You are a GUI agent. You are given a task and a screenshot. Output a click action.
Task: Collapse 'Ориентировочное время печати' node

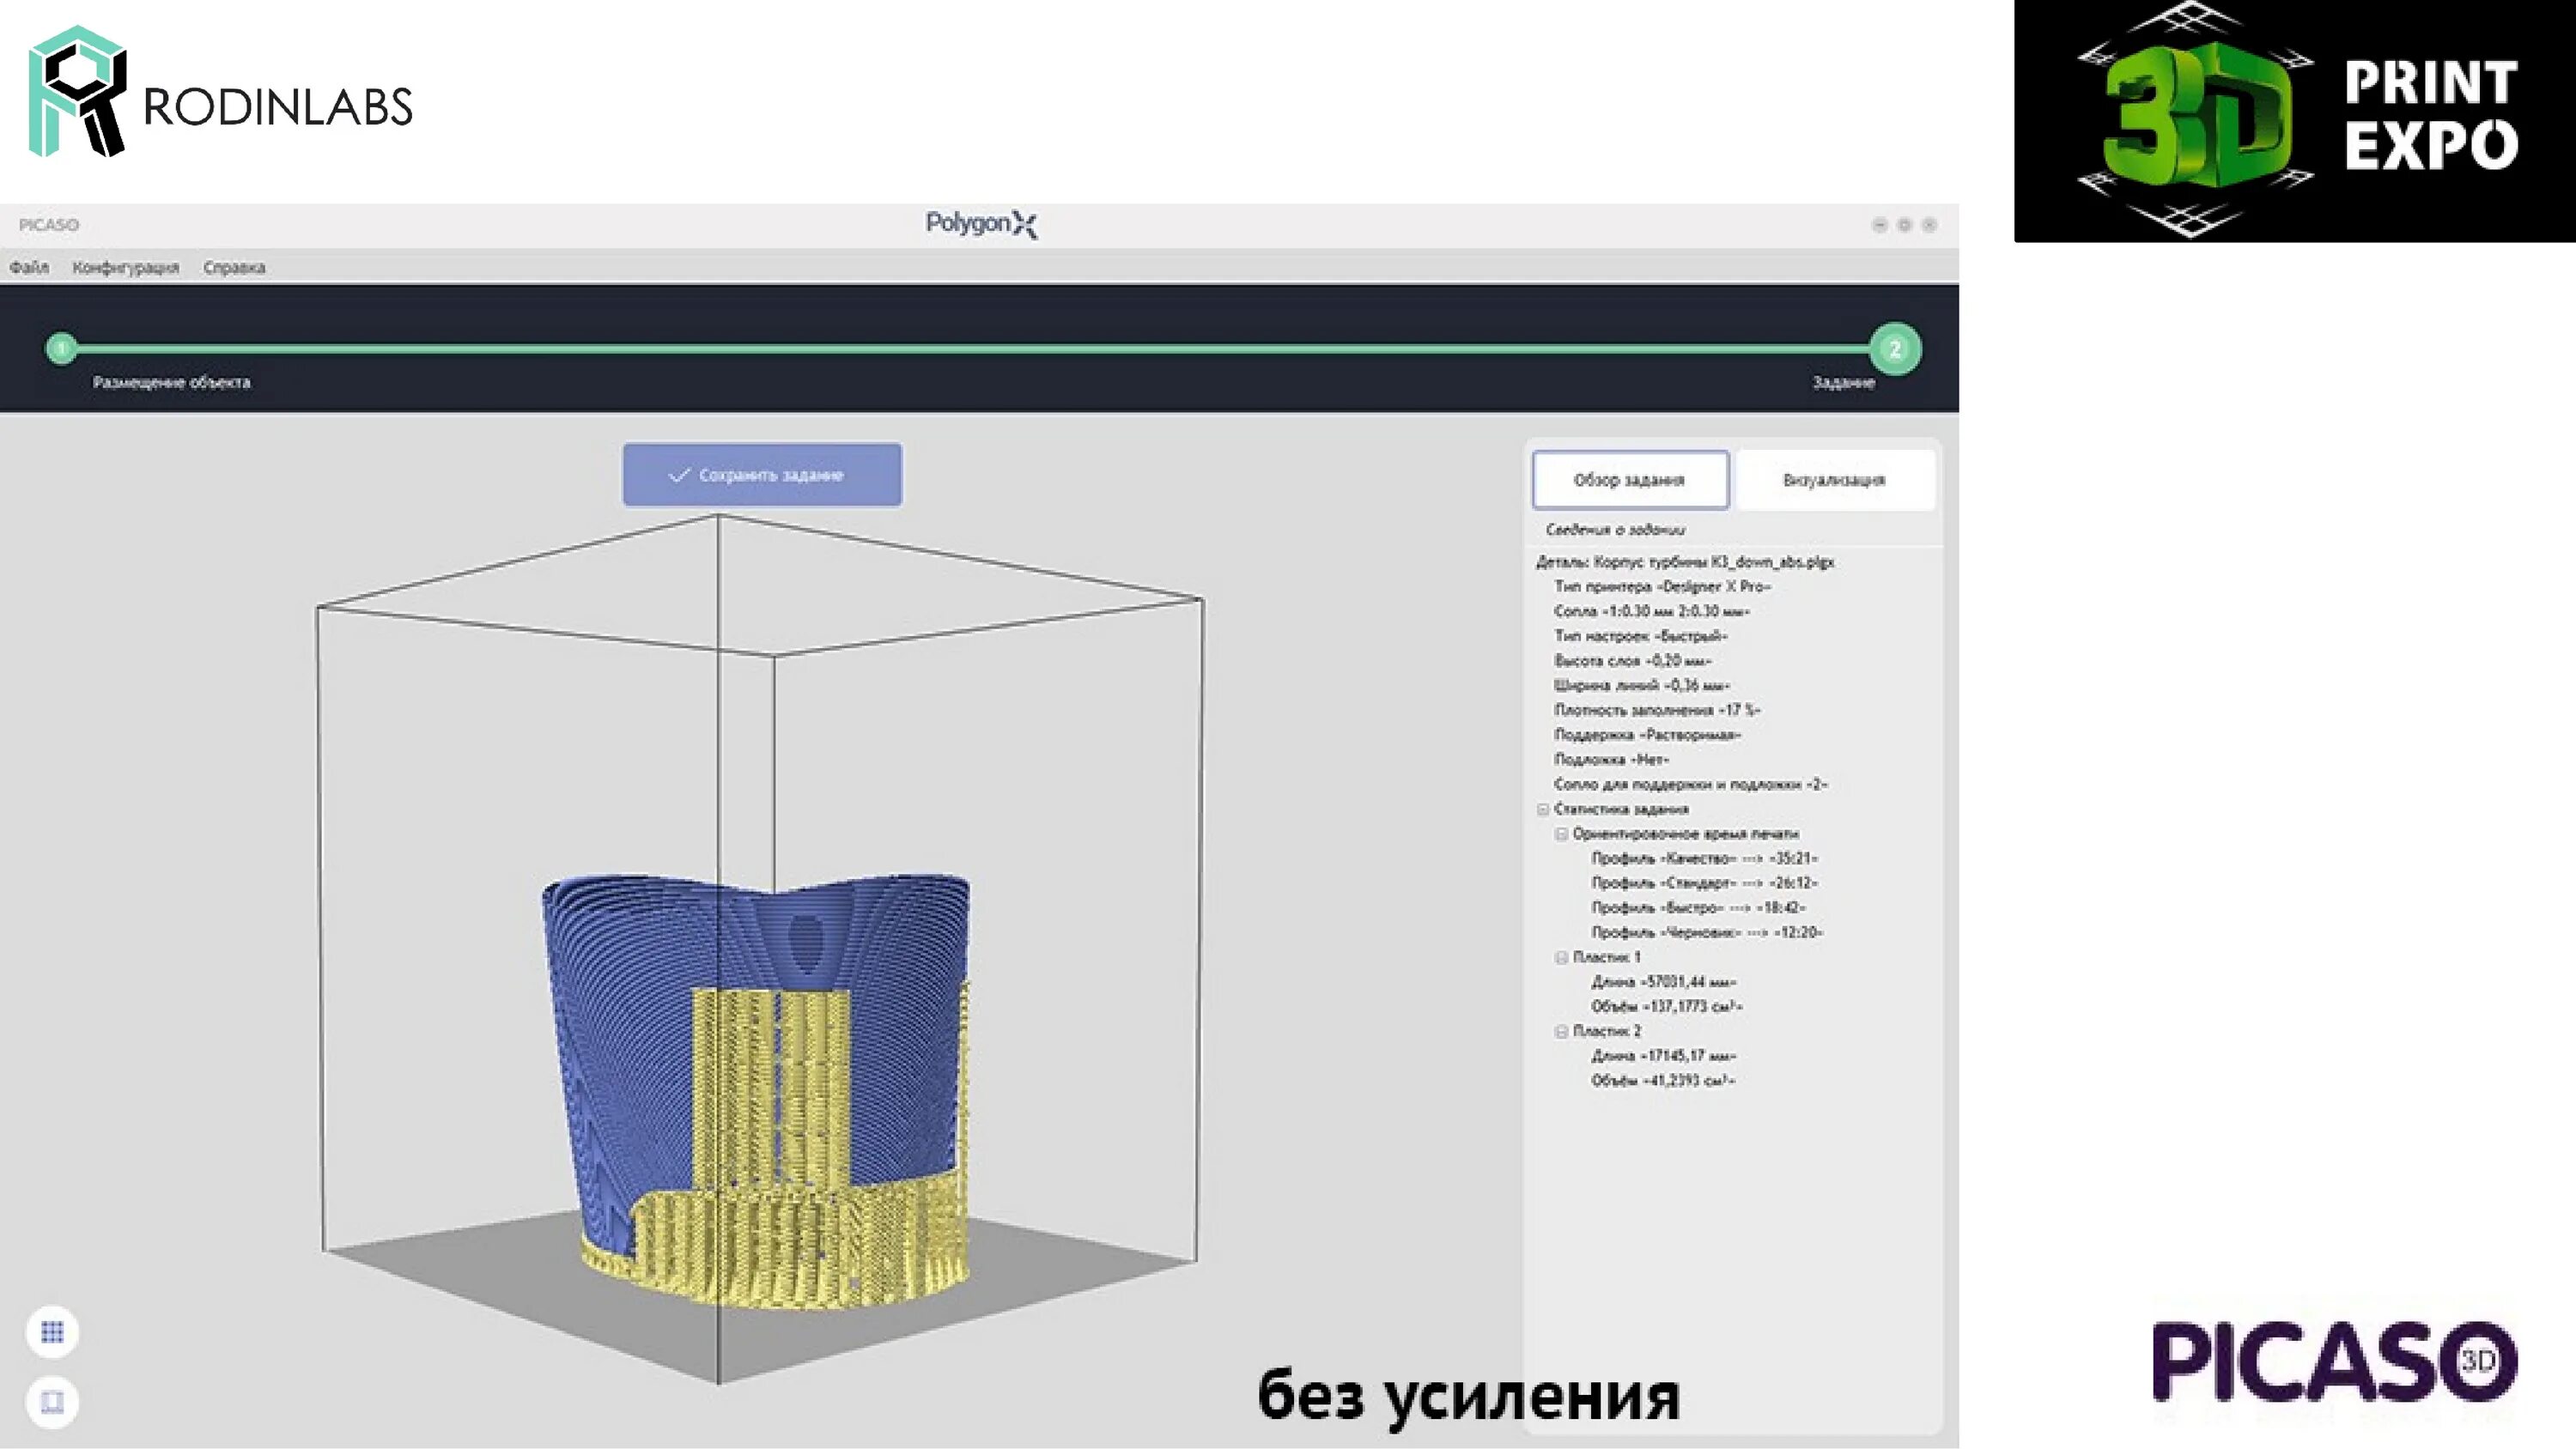click(x=1561, y=834)
